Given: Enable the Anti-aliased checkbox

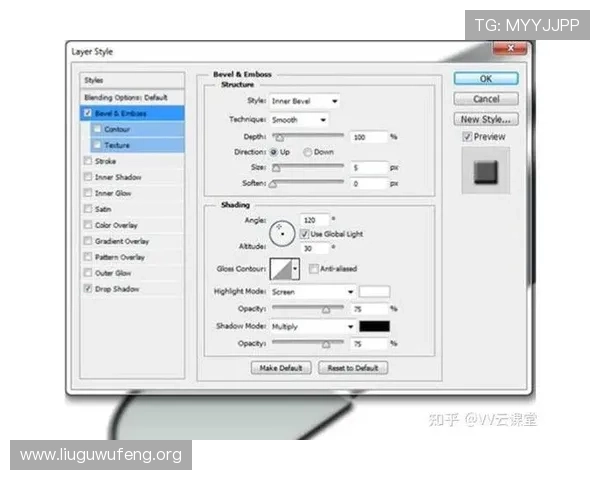Looking at the screenshot, I should 313,269.
